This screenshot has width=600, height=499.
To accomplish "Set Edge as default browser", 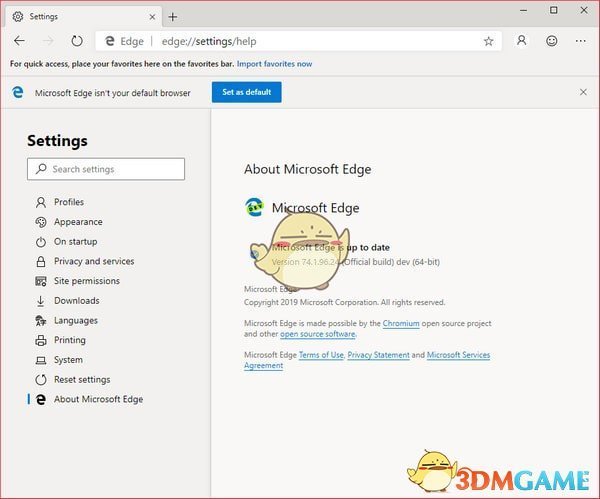I will click(x=246, y=92).
